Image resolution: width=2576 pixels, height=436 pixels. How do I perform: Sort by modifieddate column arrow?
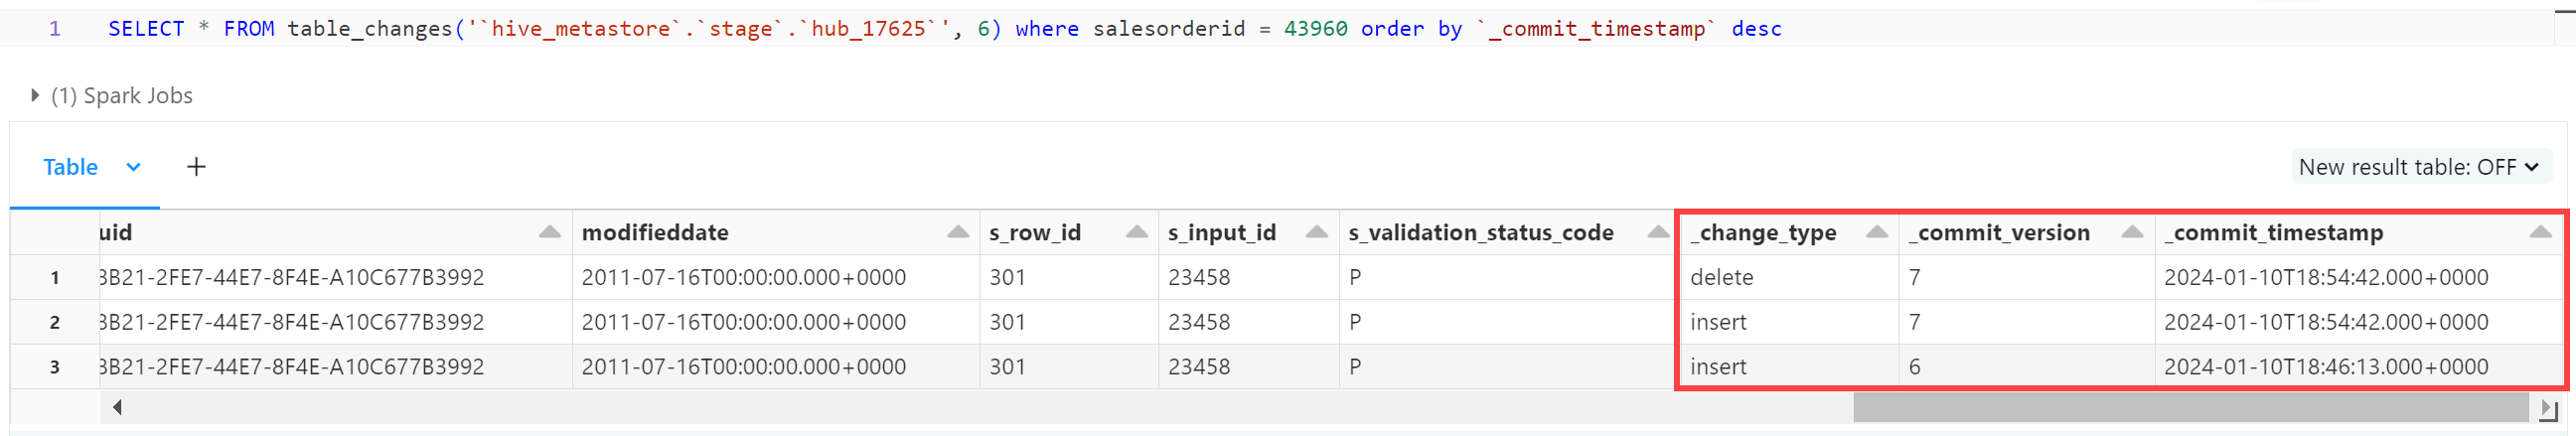pos(957,232)
